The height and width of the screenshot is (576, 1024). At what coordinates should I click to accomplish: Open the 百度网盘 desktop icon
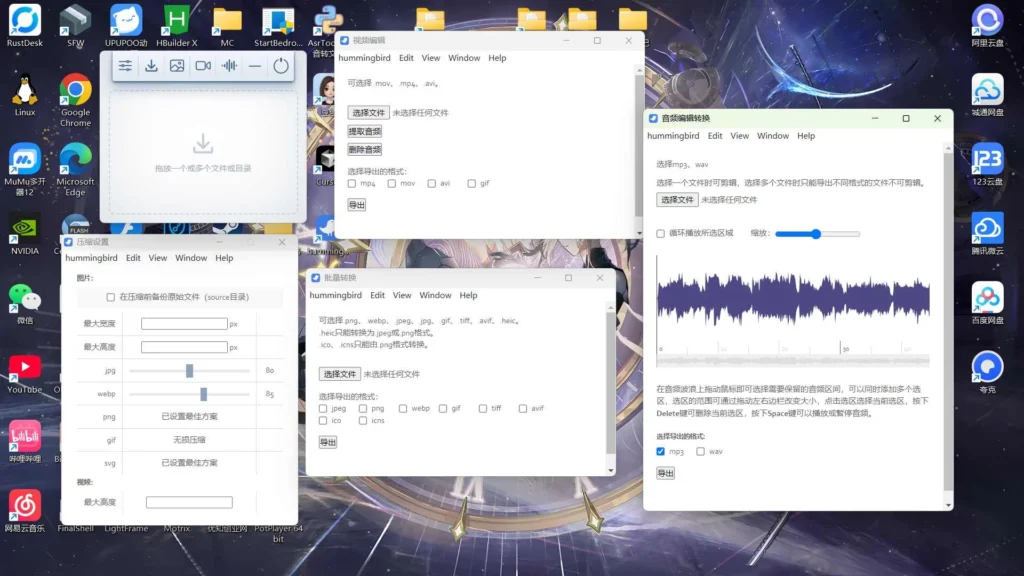[x=987, y=304]
